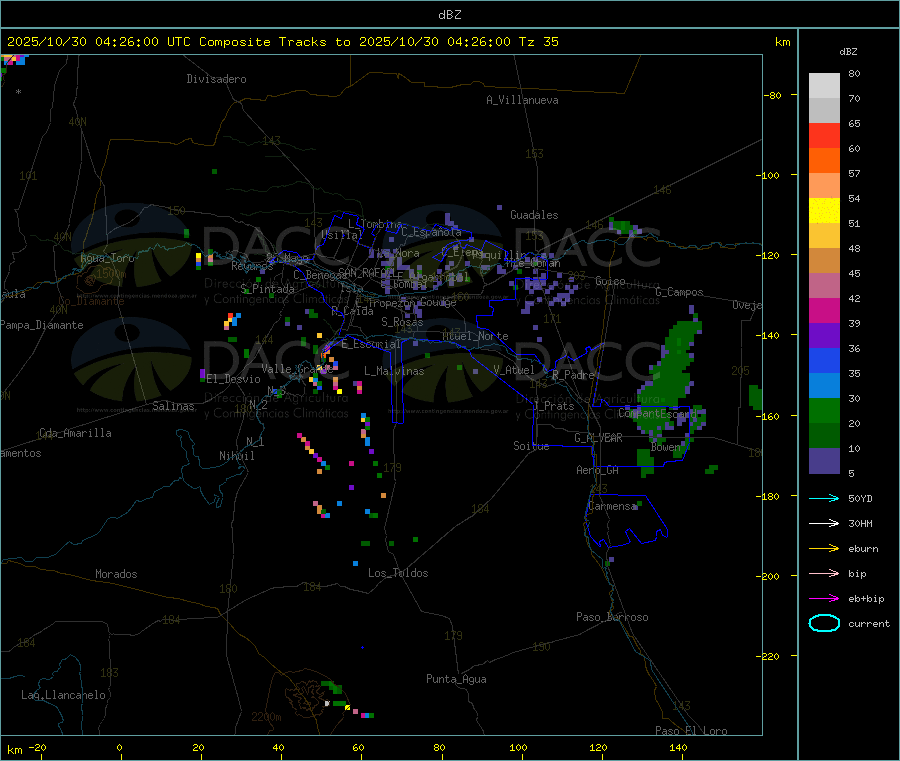This screenshot has width=900, height=761.
Task: Click the purple 36-39 dBZ legend swatch
Action: 824,336
